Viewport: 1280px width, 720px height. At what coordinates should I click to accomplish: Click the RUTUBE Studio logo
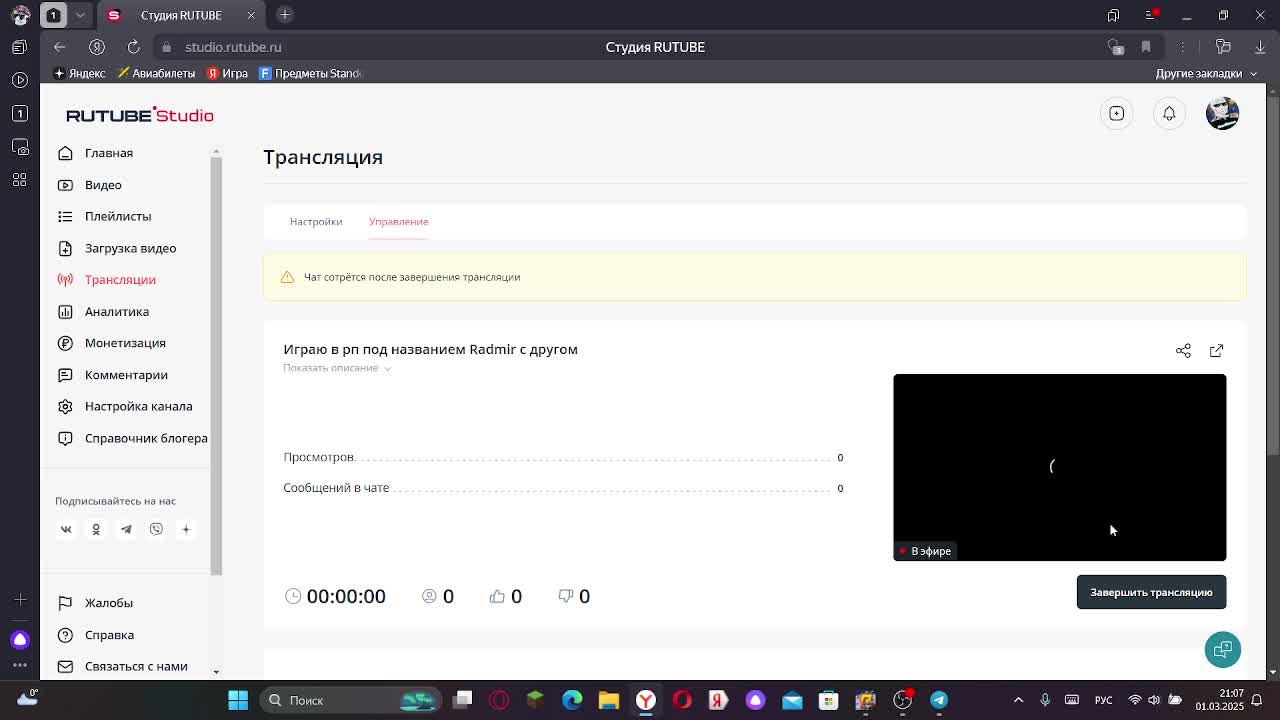(x=139, y=115)
